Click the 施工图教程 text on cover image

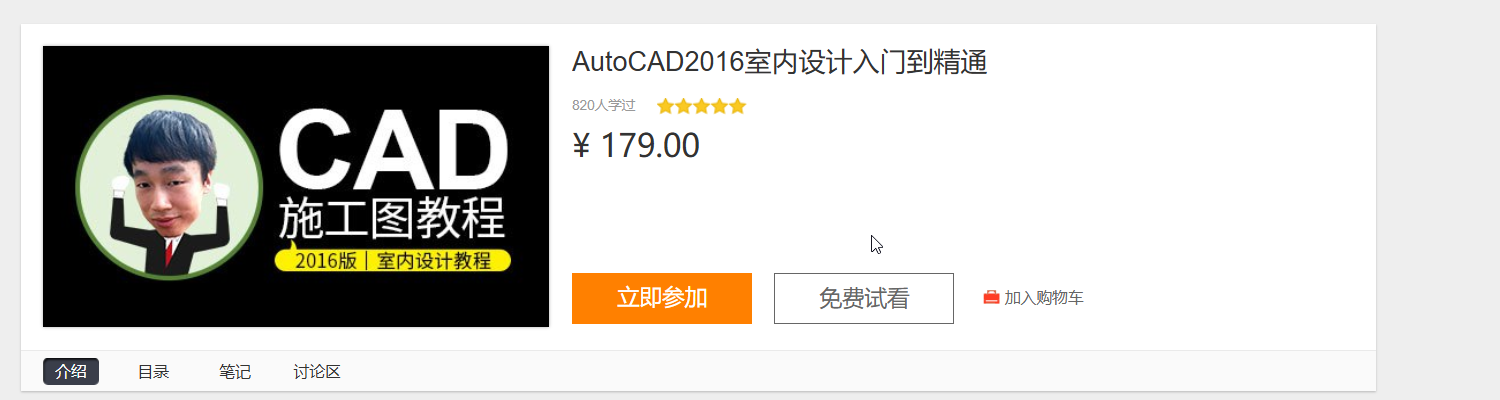[392, 220]
